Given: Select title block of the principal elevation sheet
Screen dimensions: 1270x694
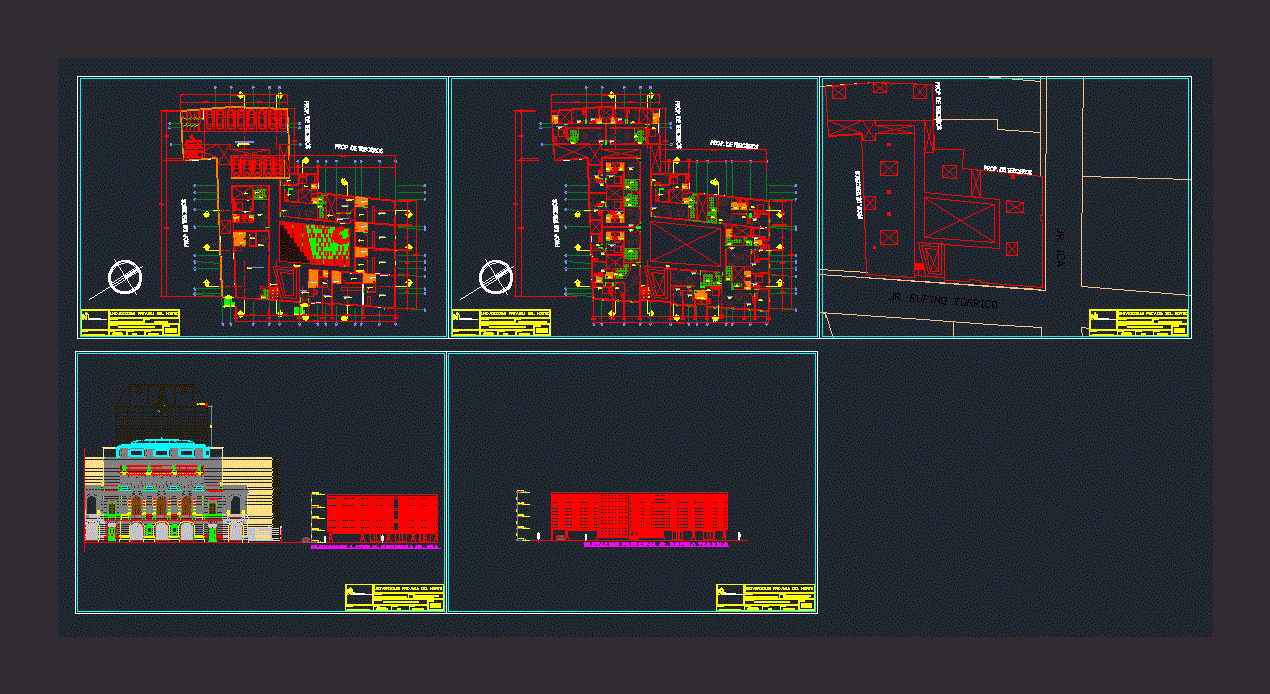Looking at the screenshot, I should 765,597.
